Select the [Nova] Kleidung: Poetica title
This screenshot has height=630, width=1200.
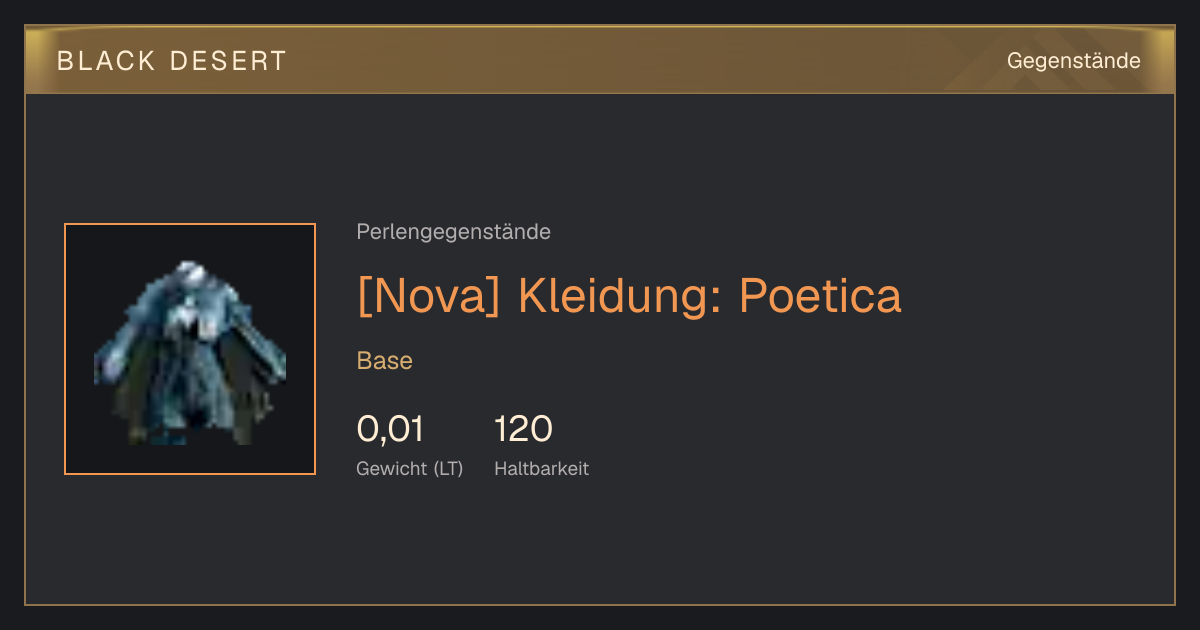[x=629, y=296]
